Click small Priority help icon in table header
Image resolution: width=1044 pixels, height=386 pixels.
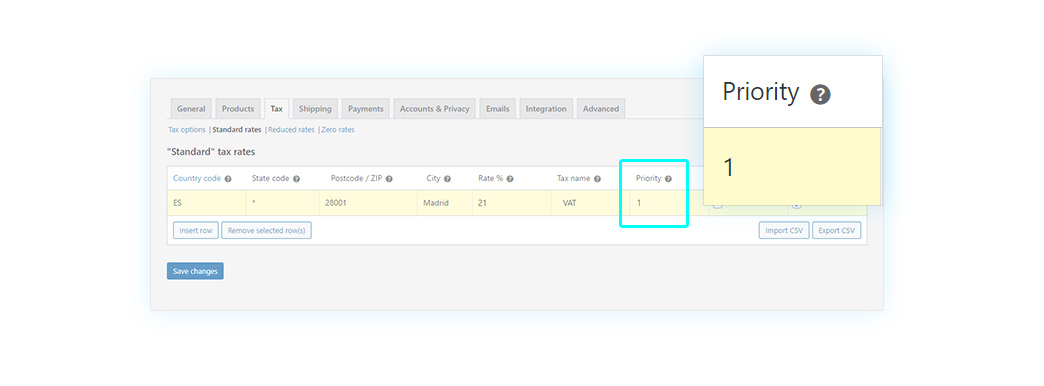[x=668, y=179]
